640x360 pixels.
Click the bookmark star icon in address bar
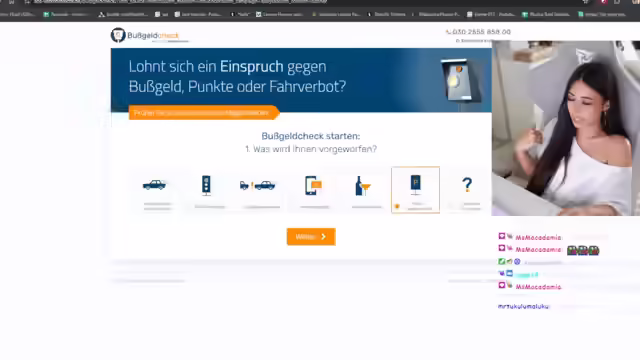586,2
